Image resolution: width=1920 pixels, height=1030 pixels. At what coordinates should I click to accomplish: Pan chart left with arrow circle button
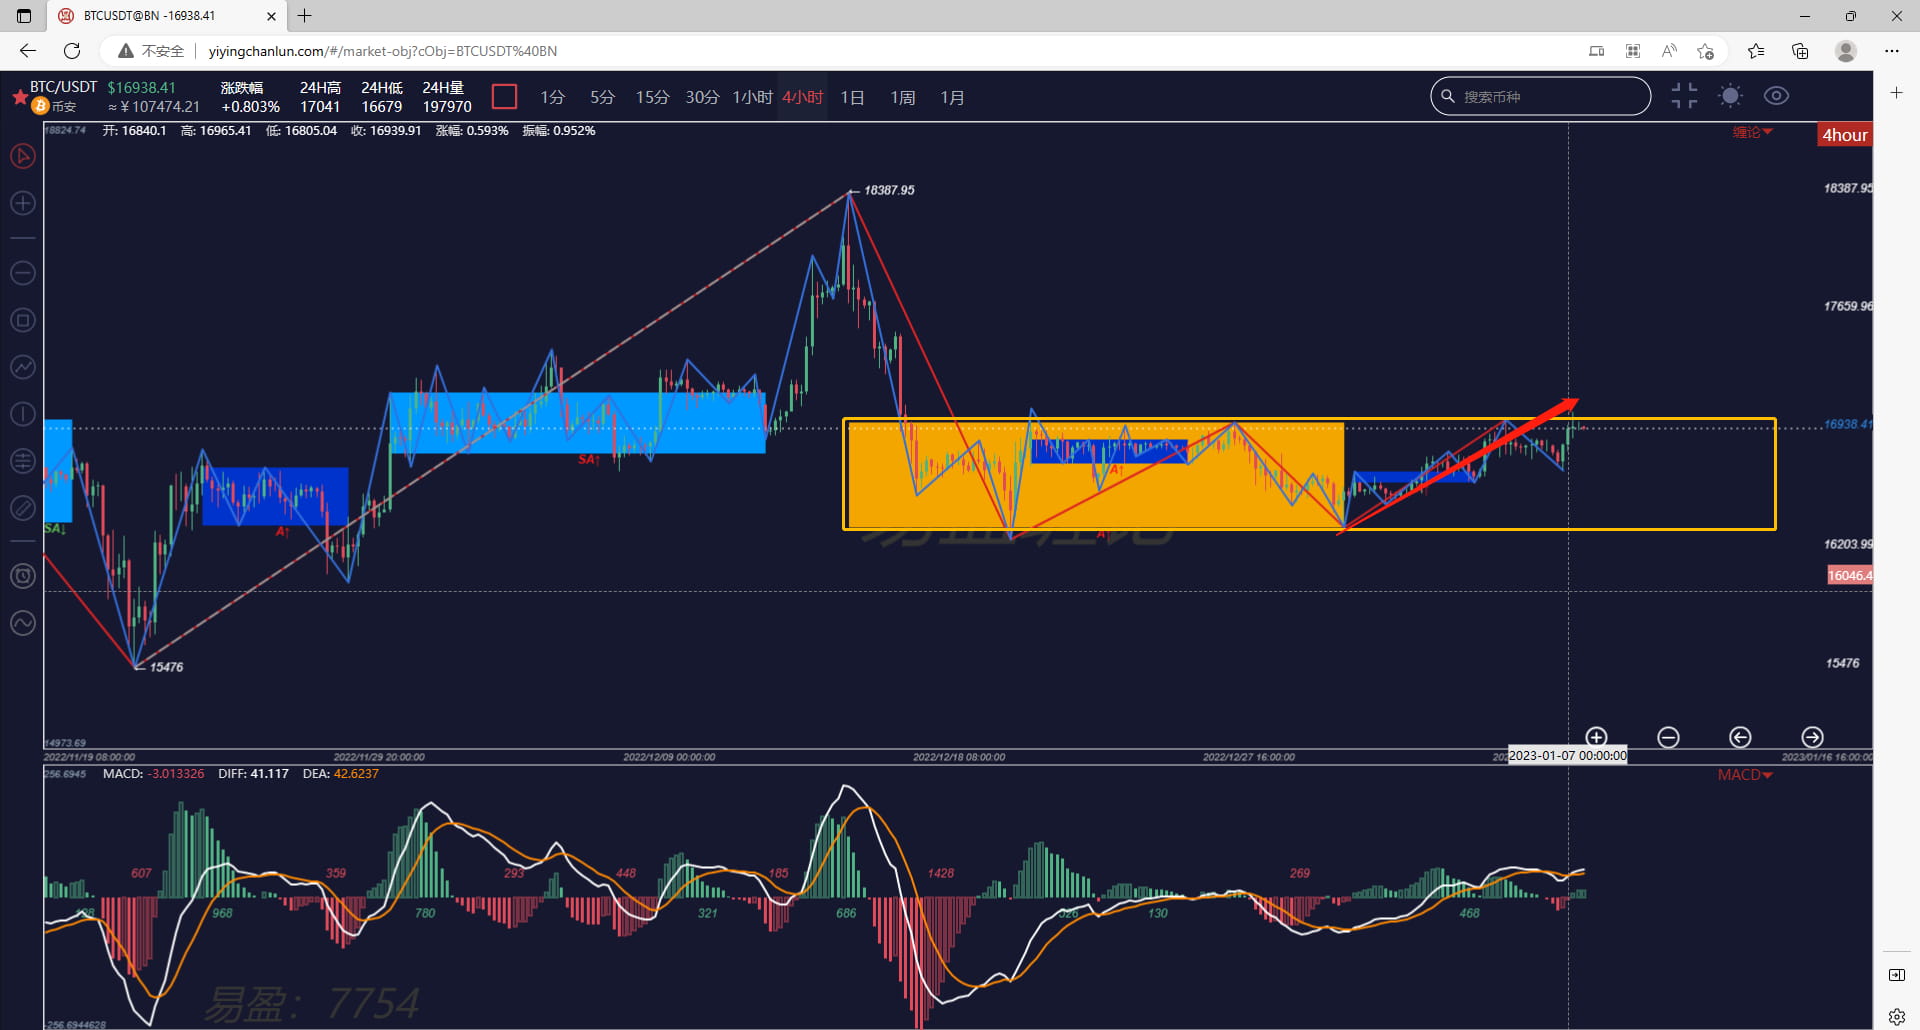click(1740, 737)
